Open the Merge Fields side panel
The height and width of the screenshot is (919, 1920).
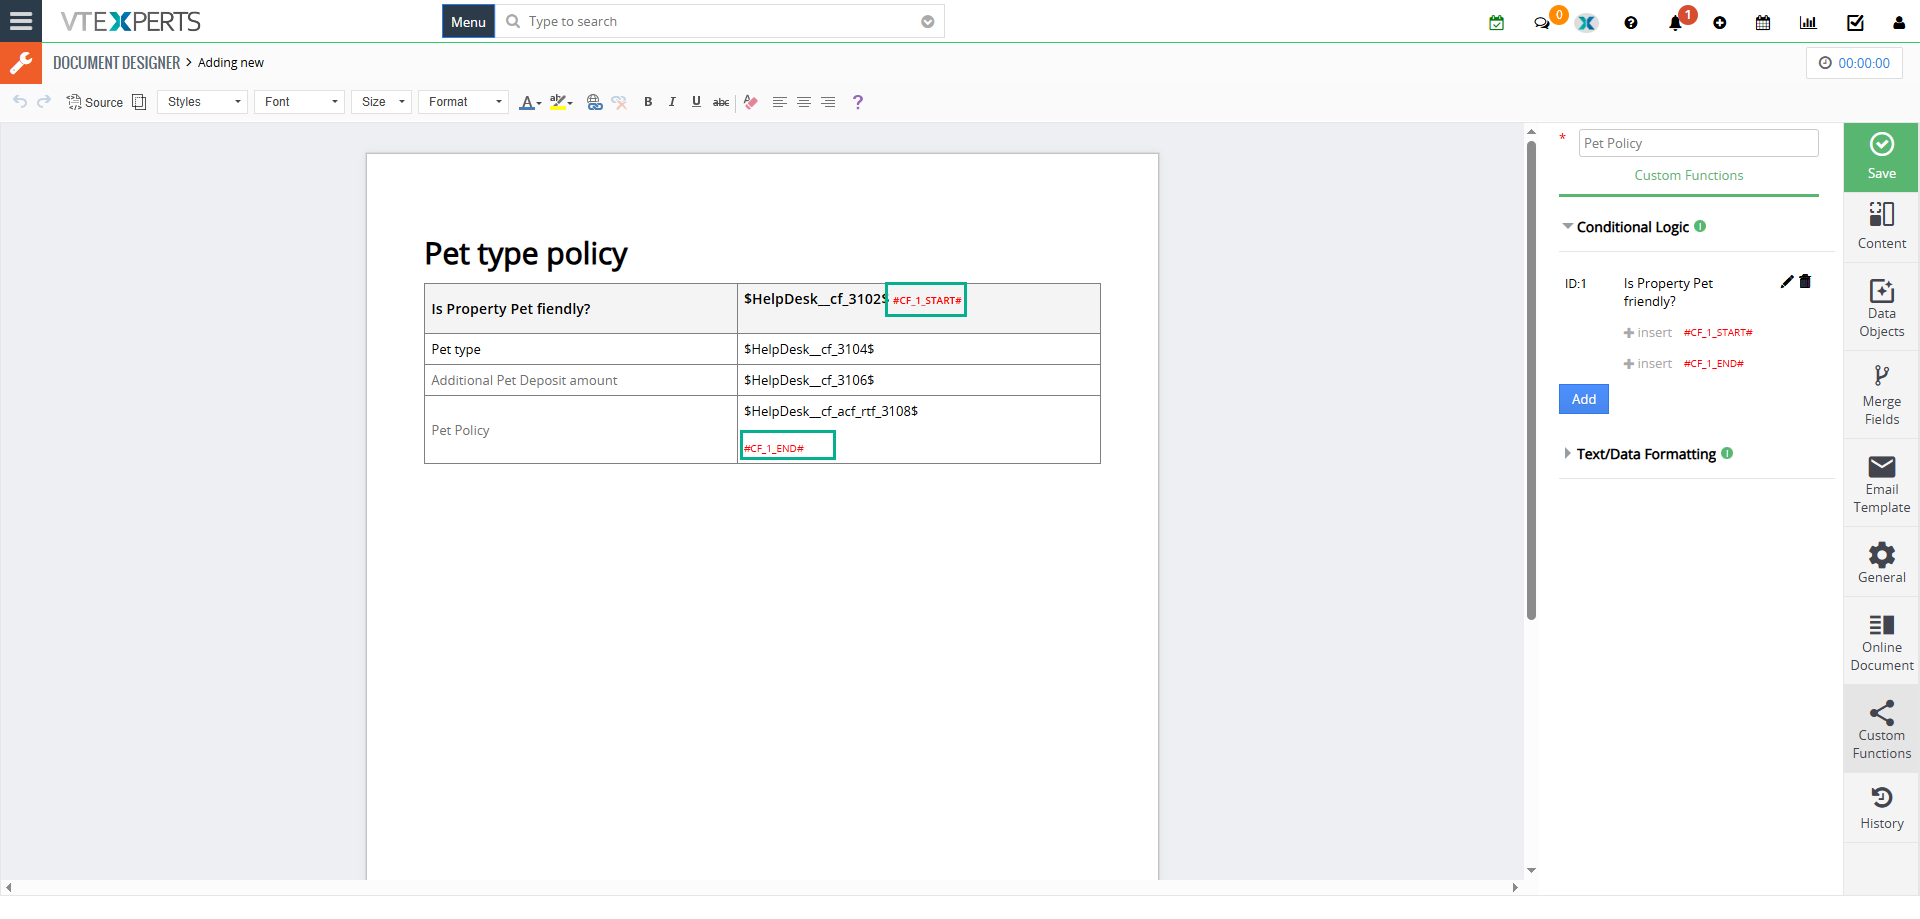coord(1881,395)
